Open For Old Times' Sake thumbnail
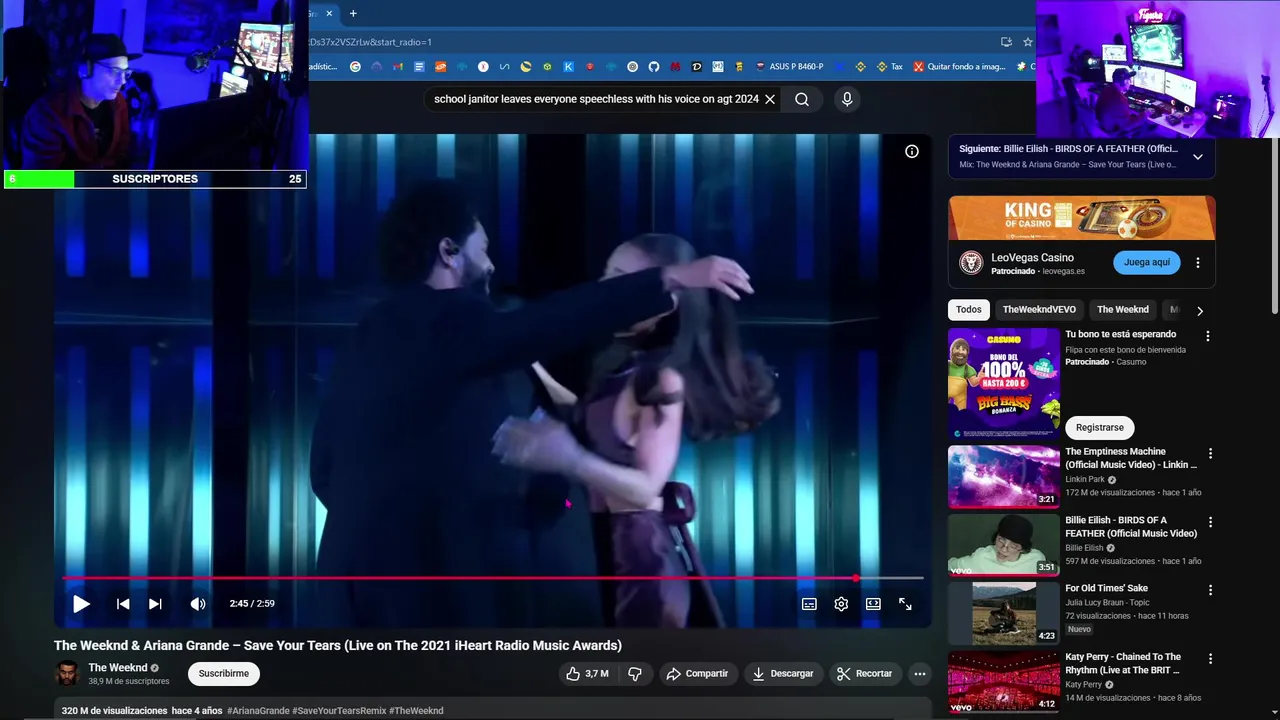 pyautogui.click(x=1004, y=614)
